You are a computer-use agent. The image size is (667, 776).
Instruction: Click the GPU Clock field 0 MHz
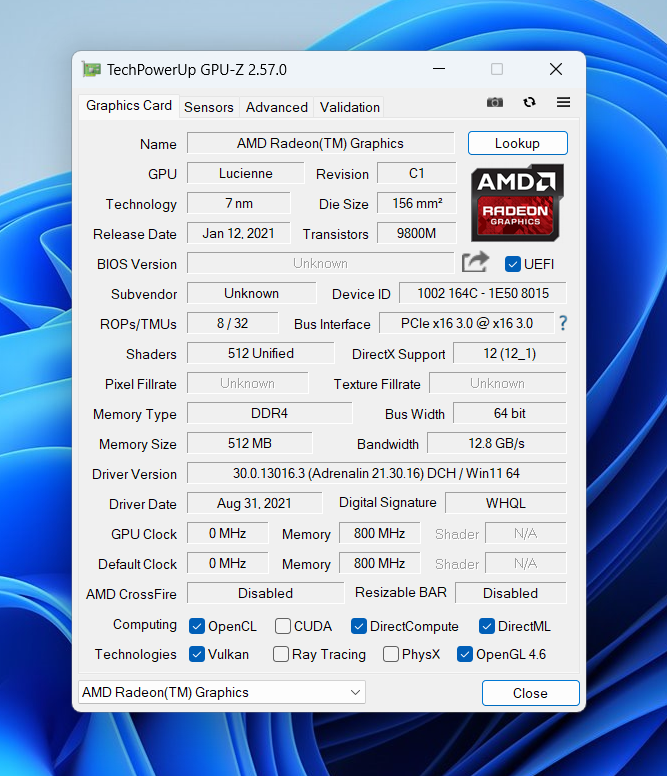click(228, 534)
